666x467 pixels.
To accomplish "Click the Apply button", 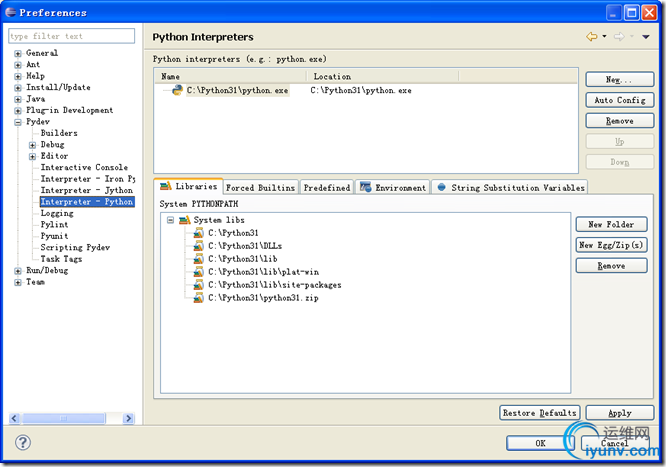I will click(x=619, y=413).
